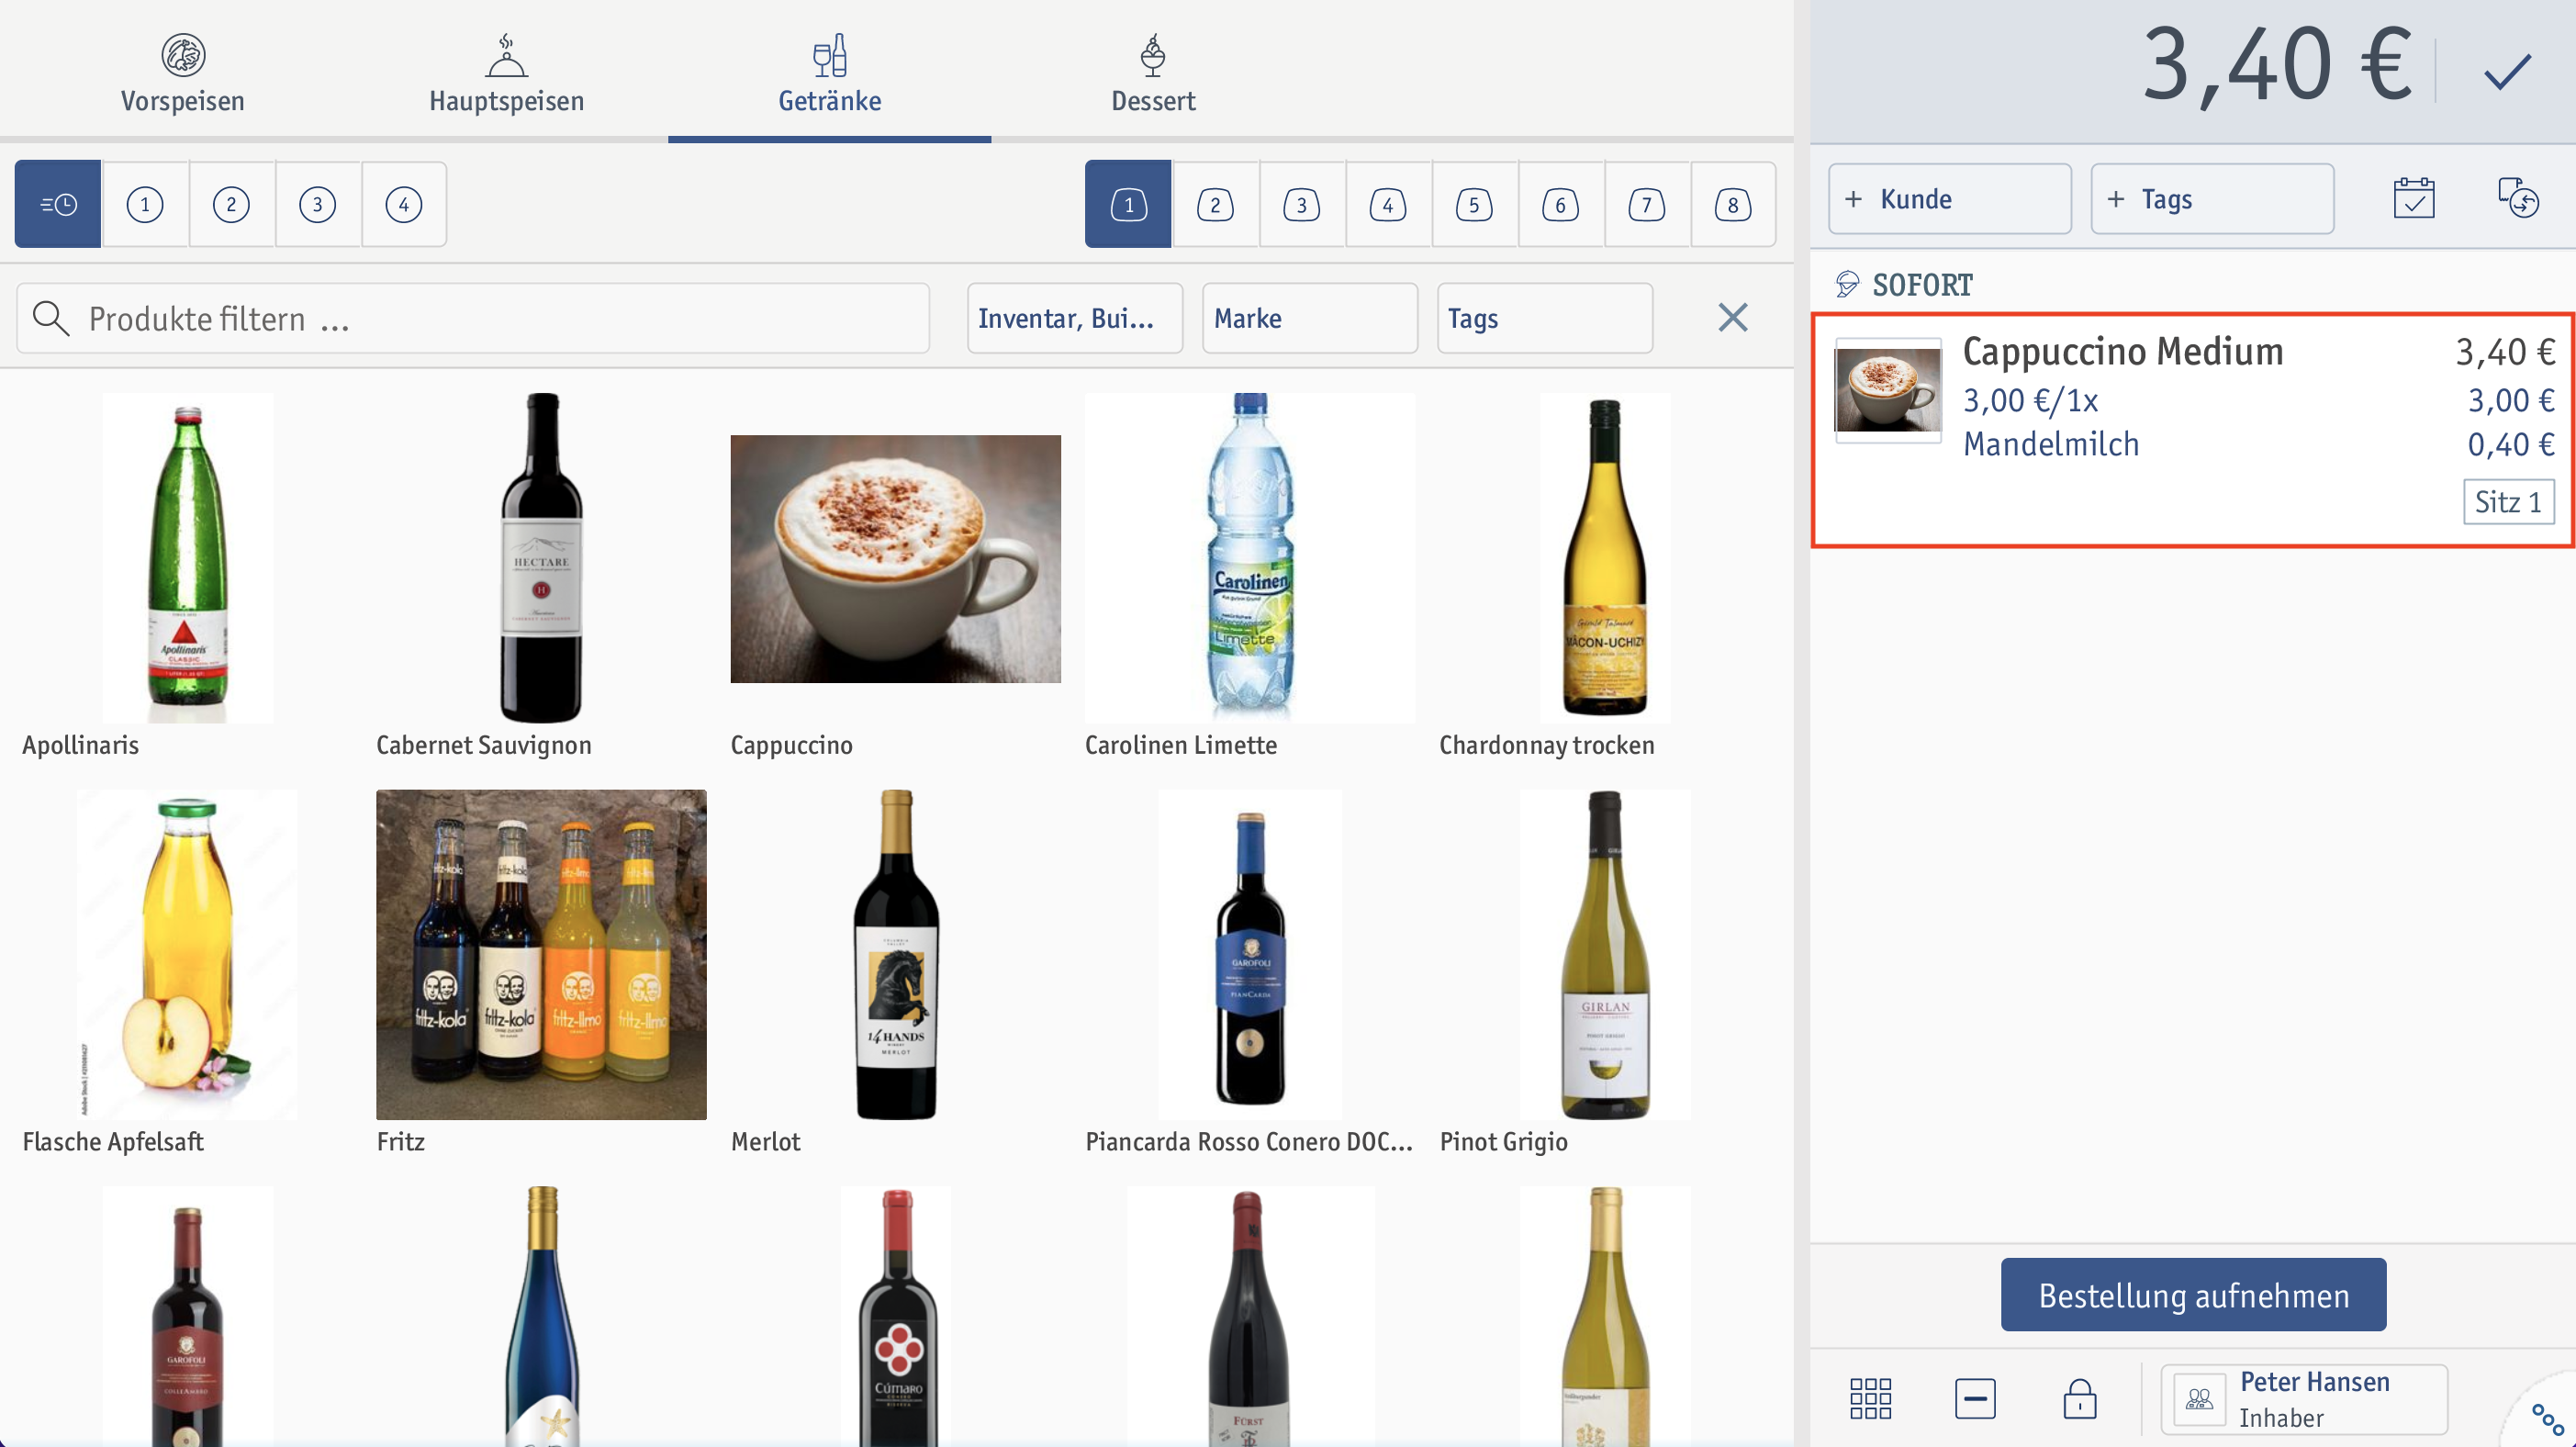The height and width of the screenshot is (1447, 2576).
Task: Open the order history refresh icon
Action: click(x=2517, y=198)
